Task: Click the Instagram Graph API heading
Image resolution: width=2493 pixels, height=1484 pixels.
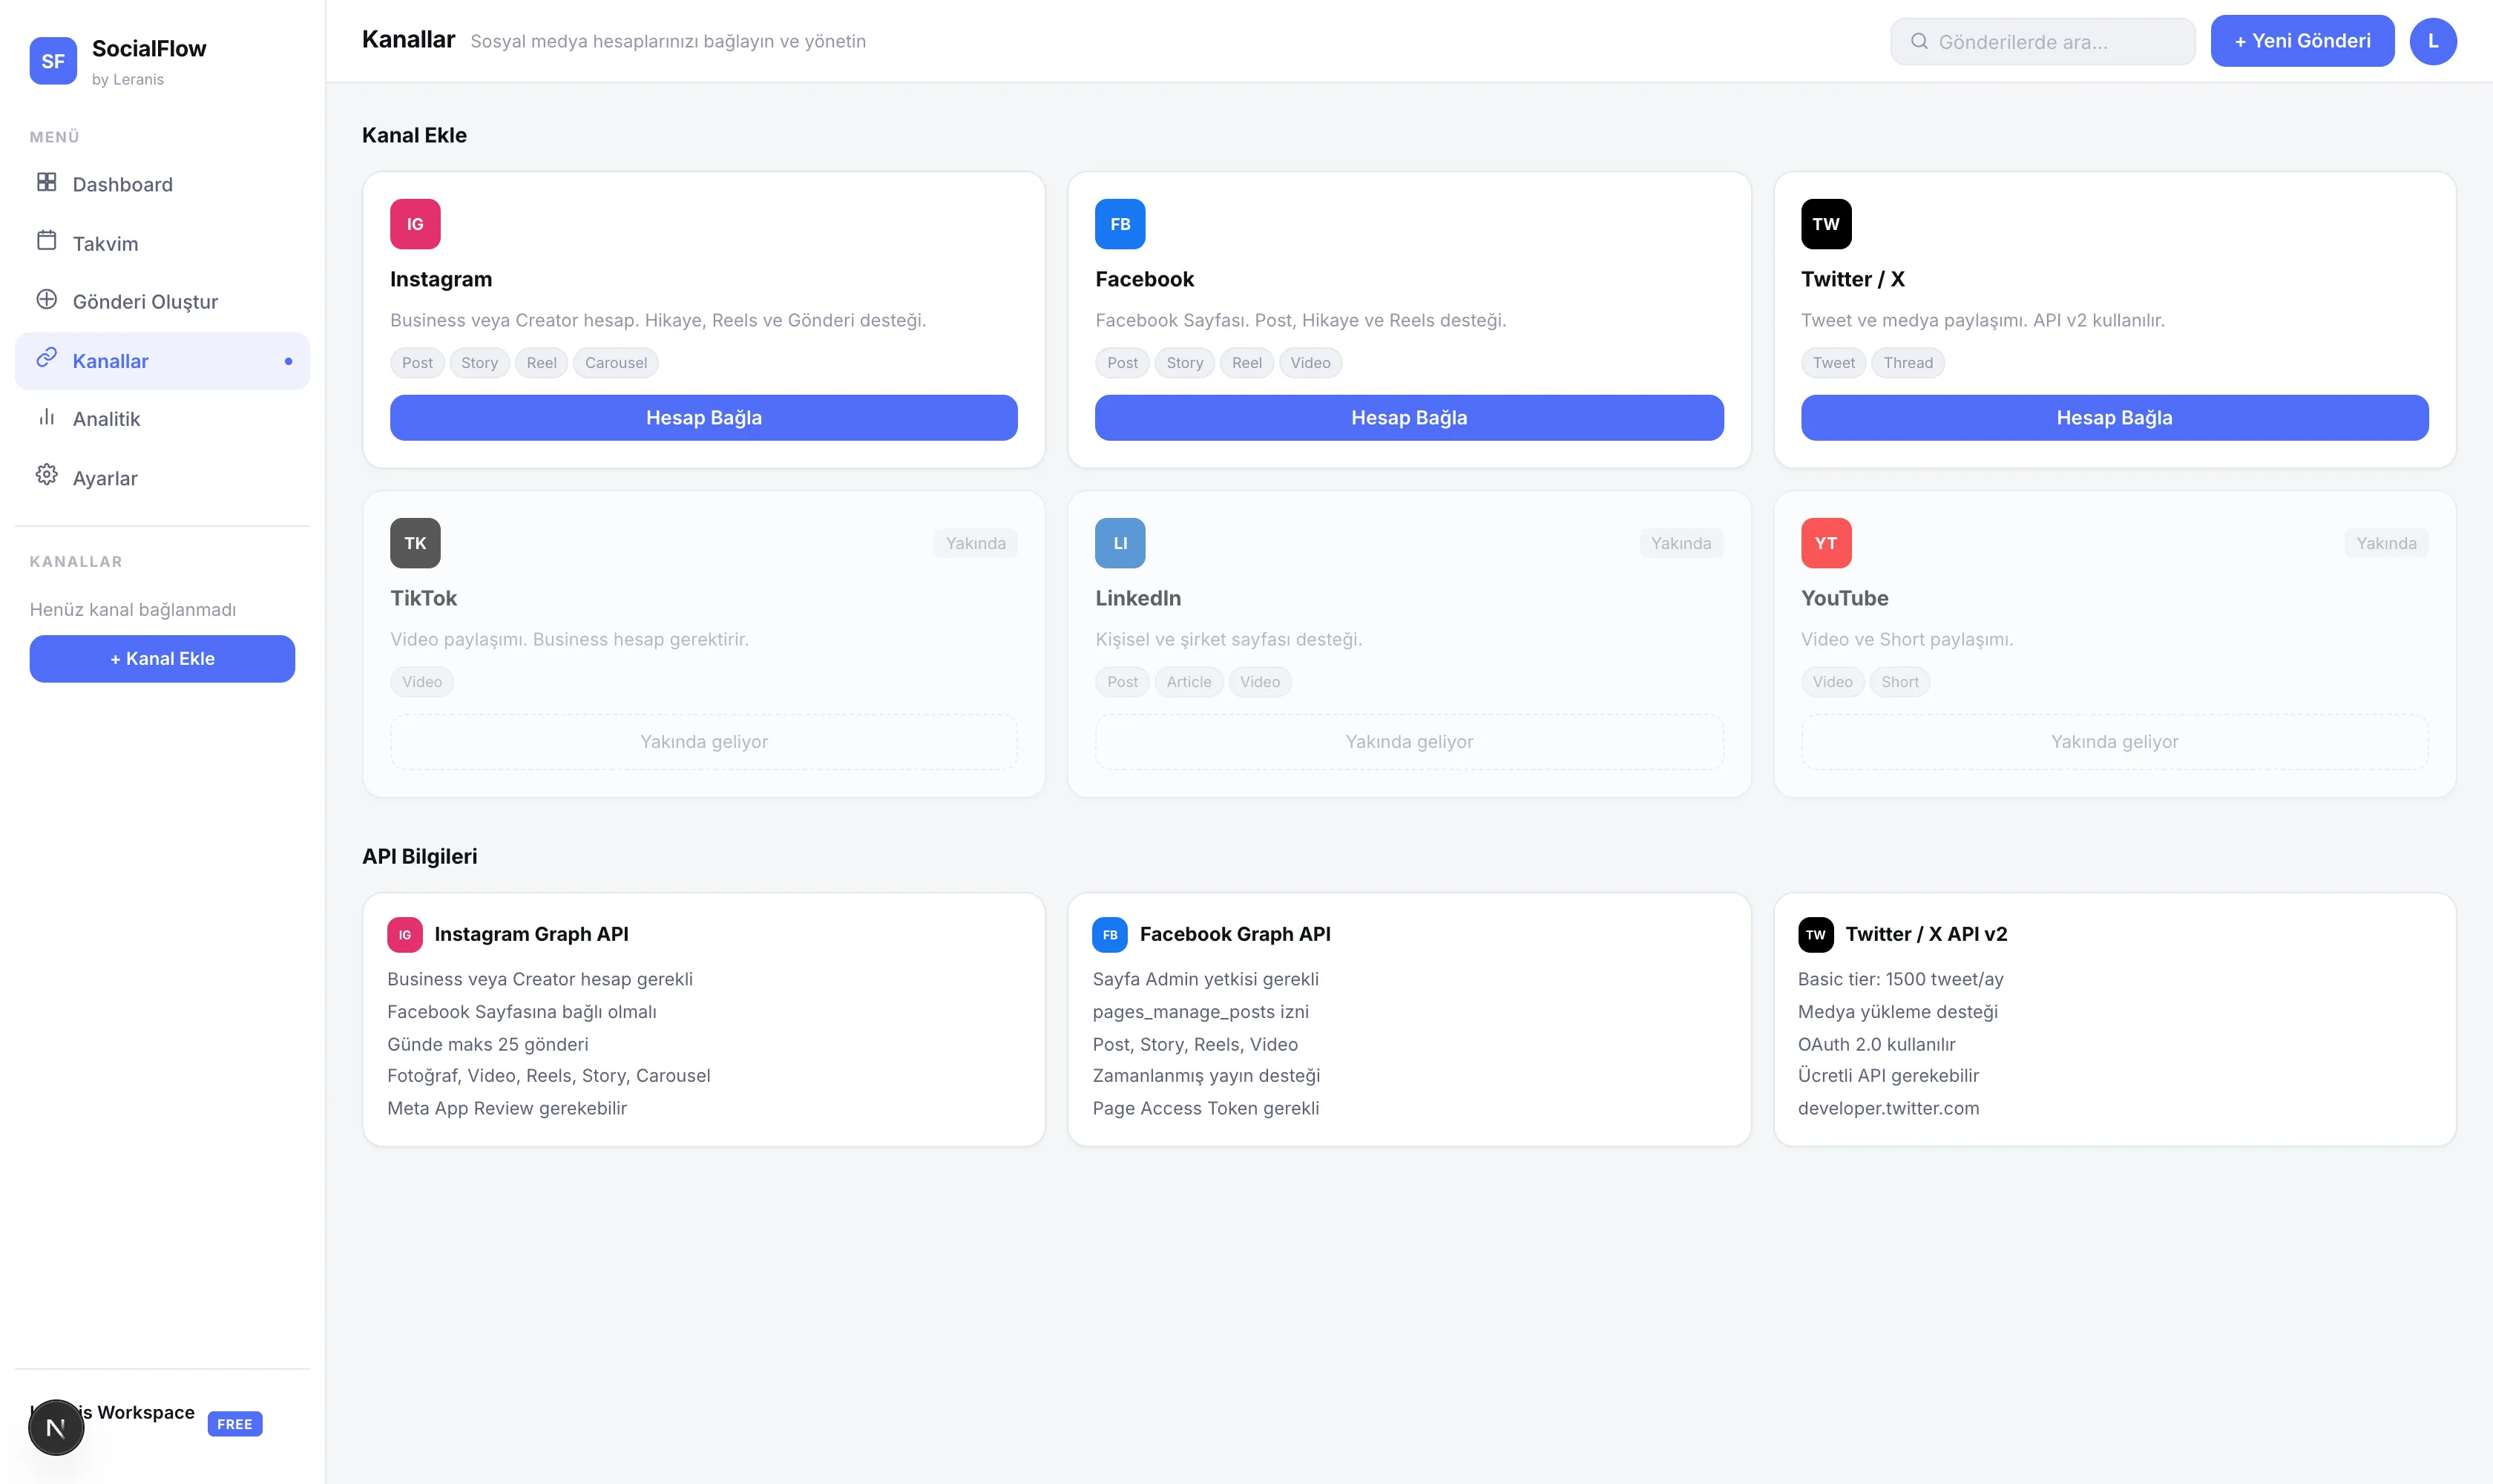Action: click(x=532, y=934)
